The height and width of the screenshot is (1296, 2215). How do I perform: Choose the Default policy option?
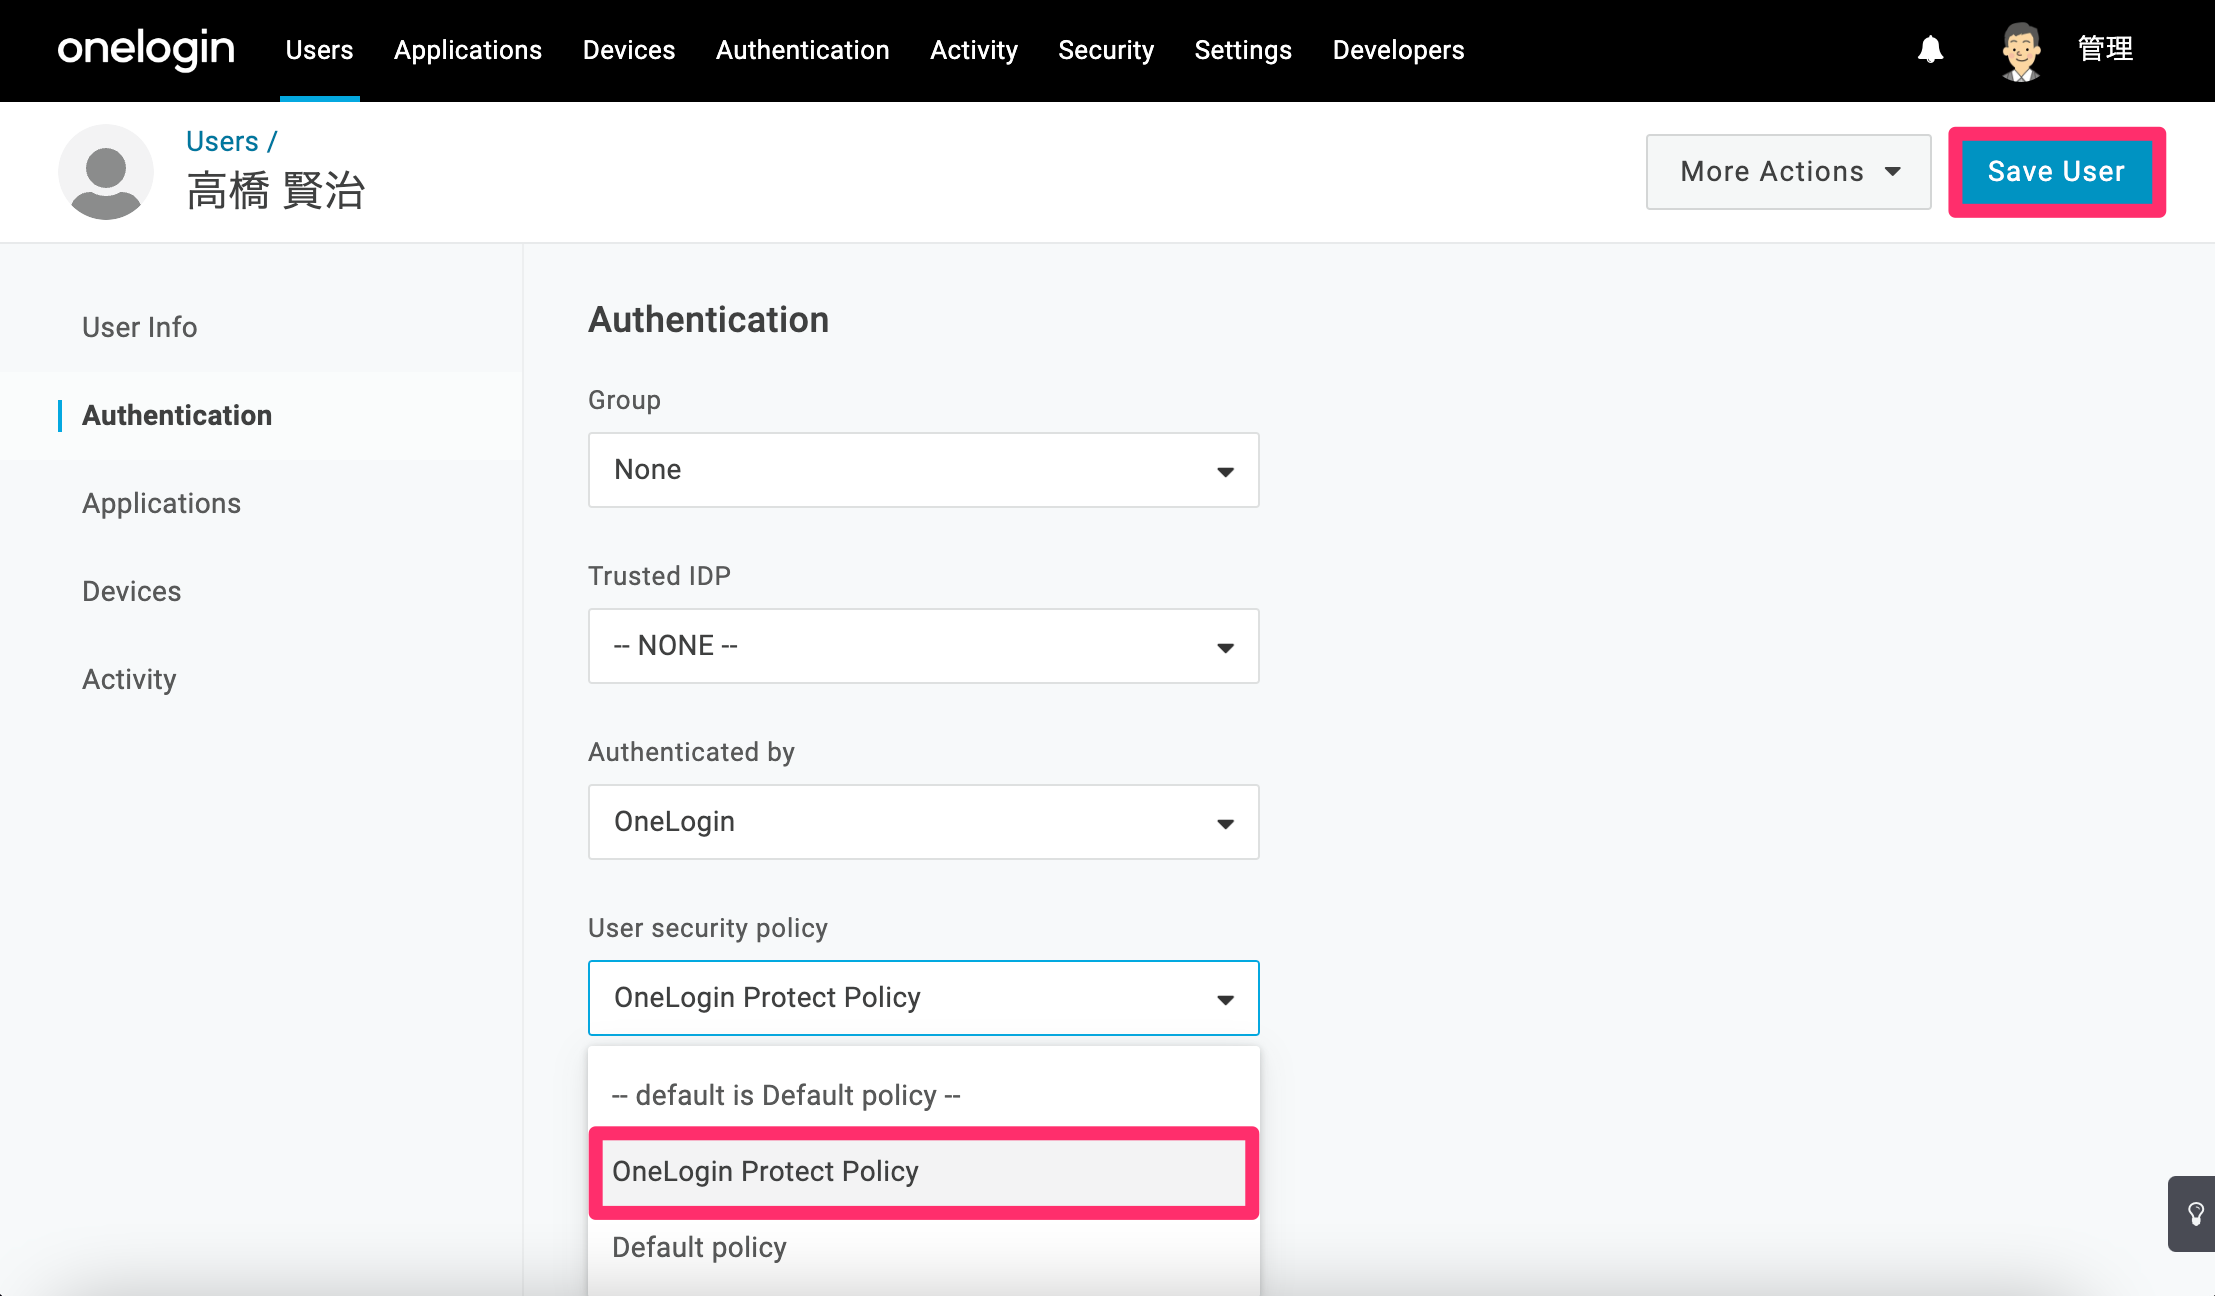[924, 1247]
